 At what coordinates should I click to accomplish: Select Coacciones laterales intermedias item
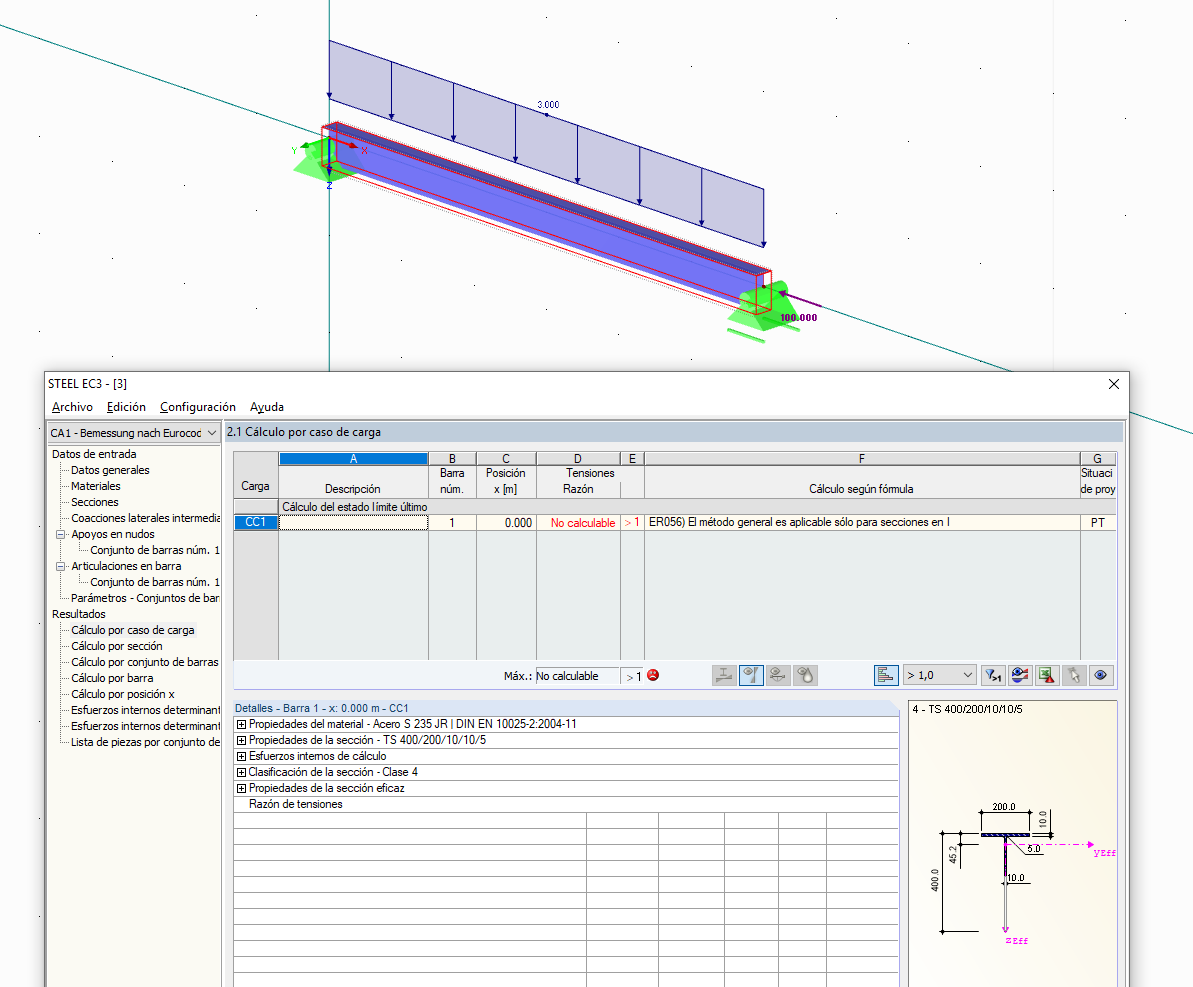pyautogui.click(x=145, y=518)
